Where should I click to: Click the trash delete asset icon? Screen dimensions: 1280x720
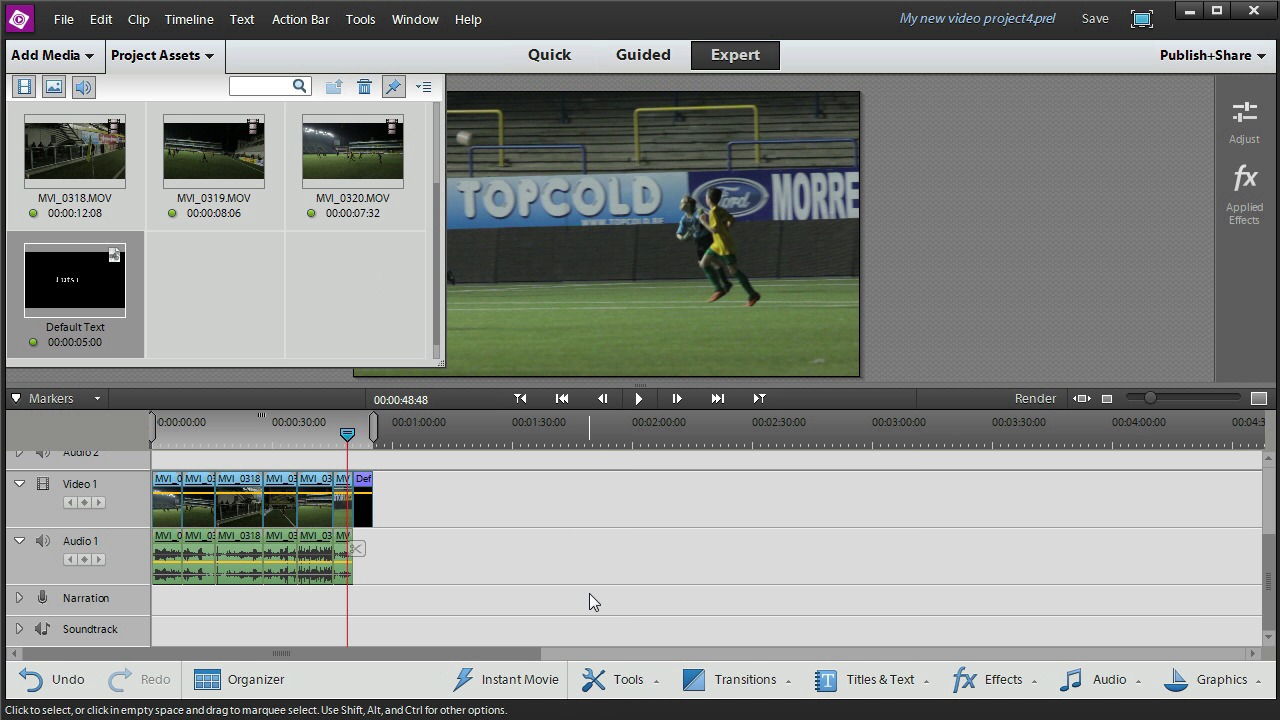pos(364,87)
